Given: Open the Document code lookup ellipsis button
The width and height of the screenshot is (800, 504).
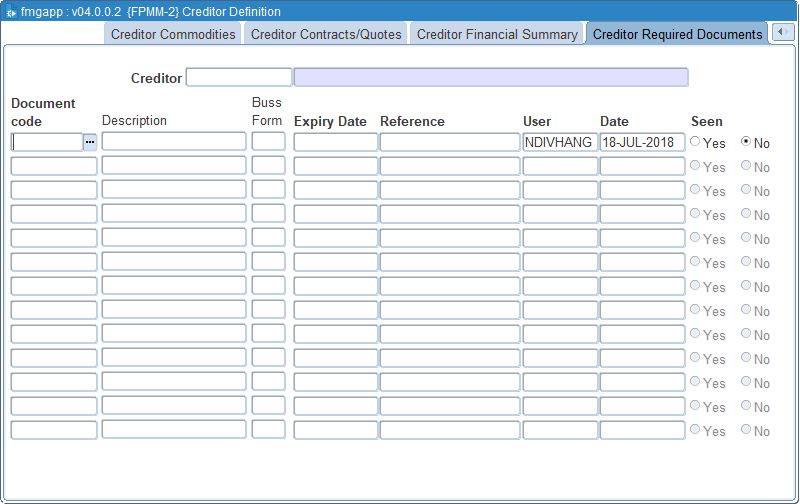Looking at the screenshot, I should tap(90, 142).
